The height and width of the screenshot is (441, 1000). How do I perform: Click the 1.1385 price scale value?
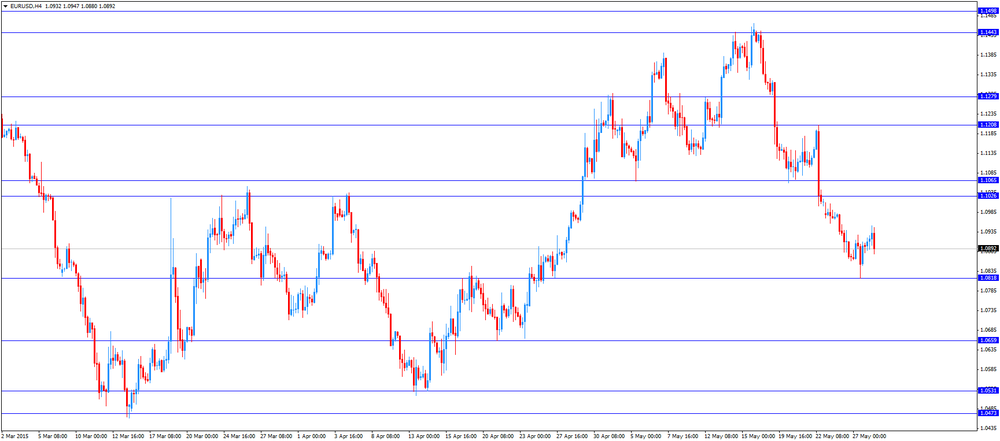987,54
